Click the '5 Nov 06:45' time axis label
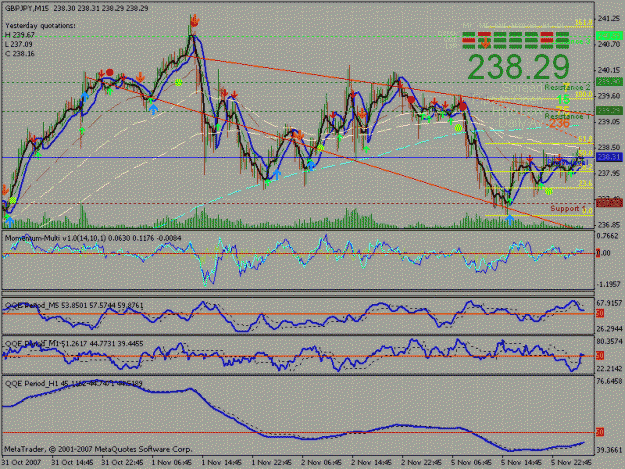This screenshot has width=625, height=469. coord(472,462)
